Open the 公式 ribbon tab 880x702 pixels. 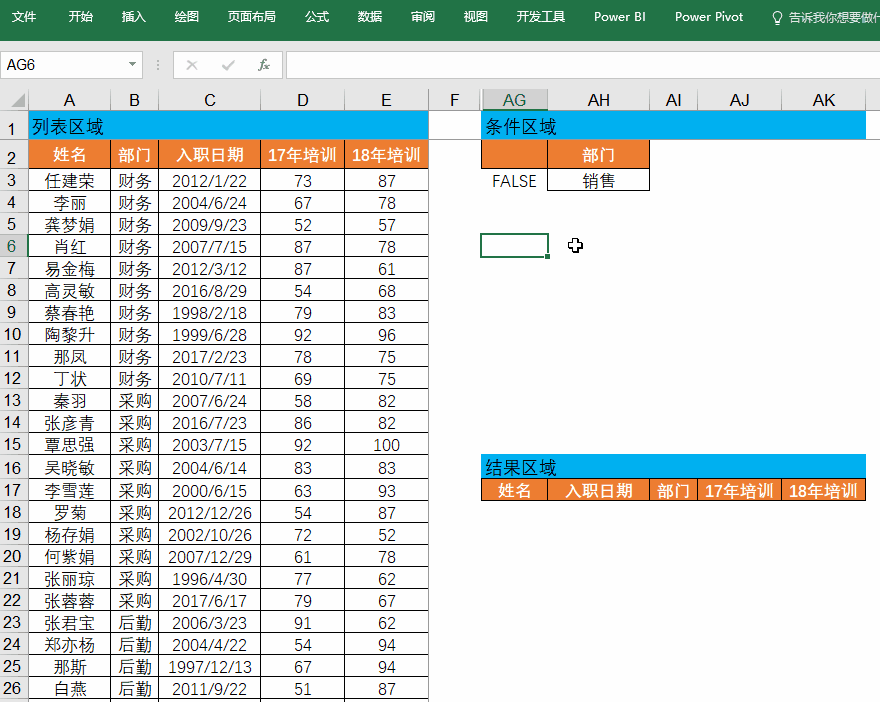coord(317,17)
